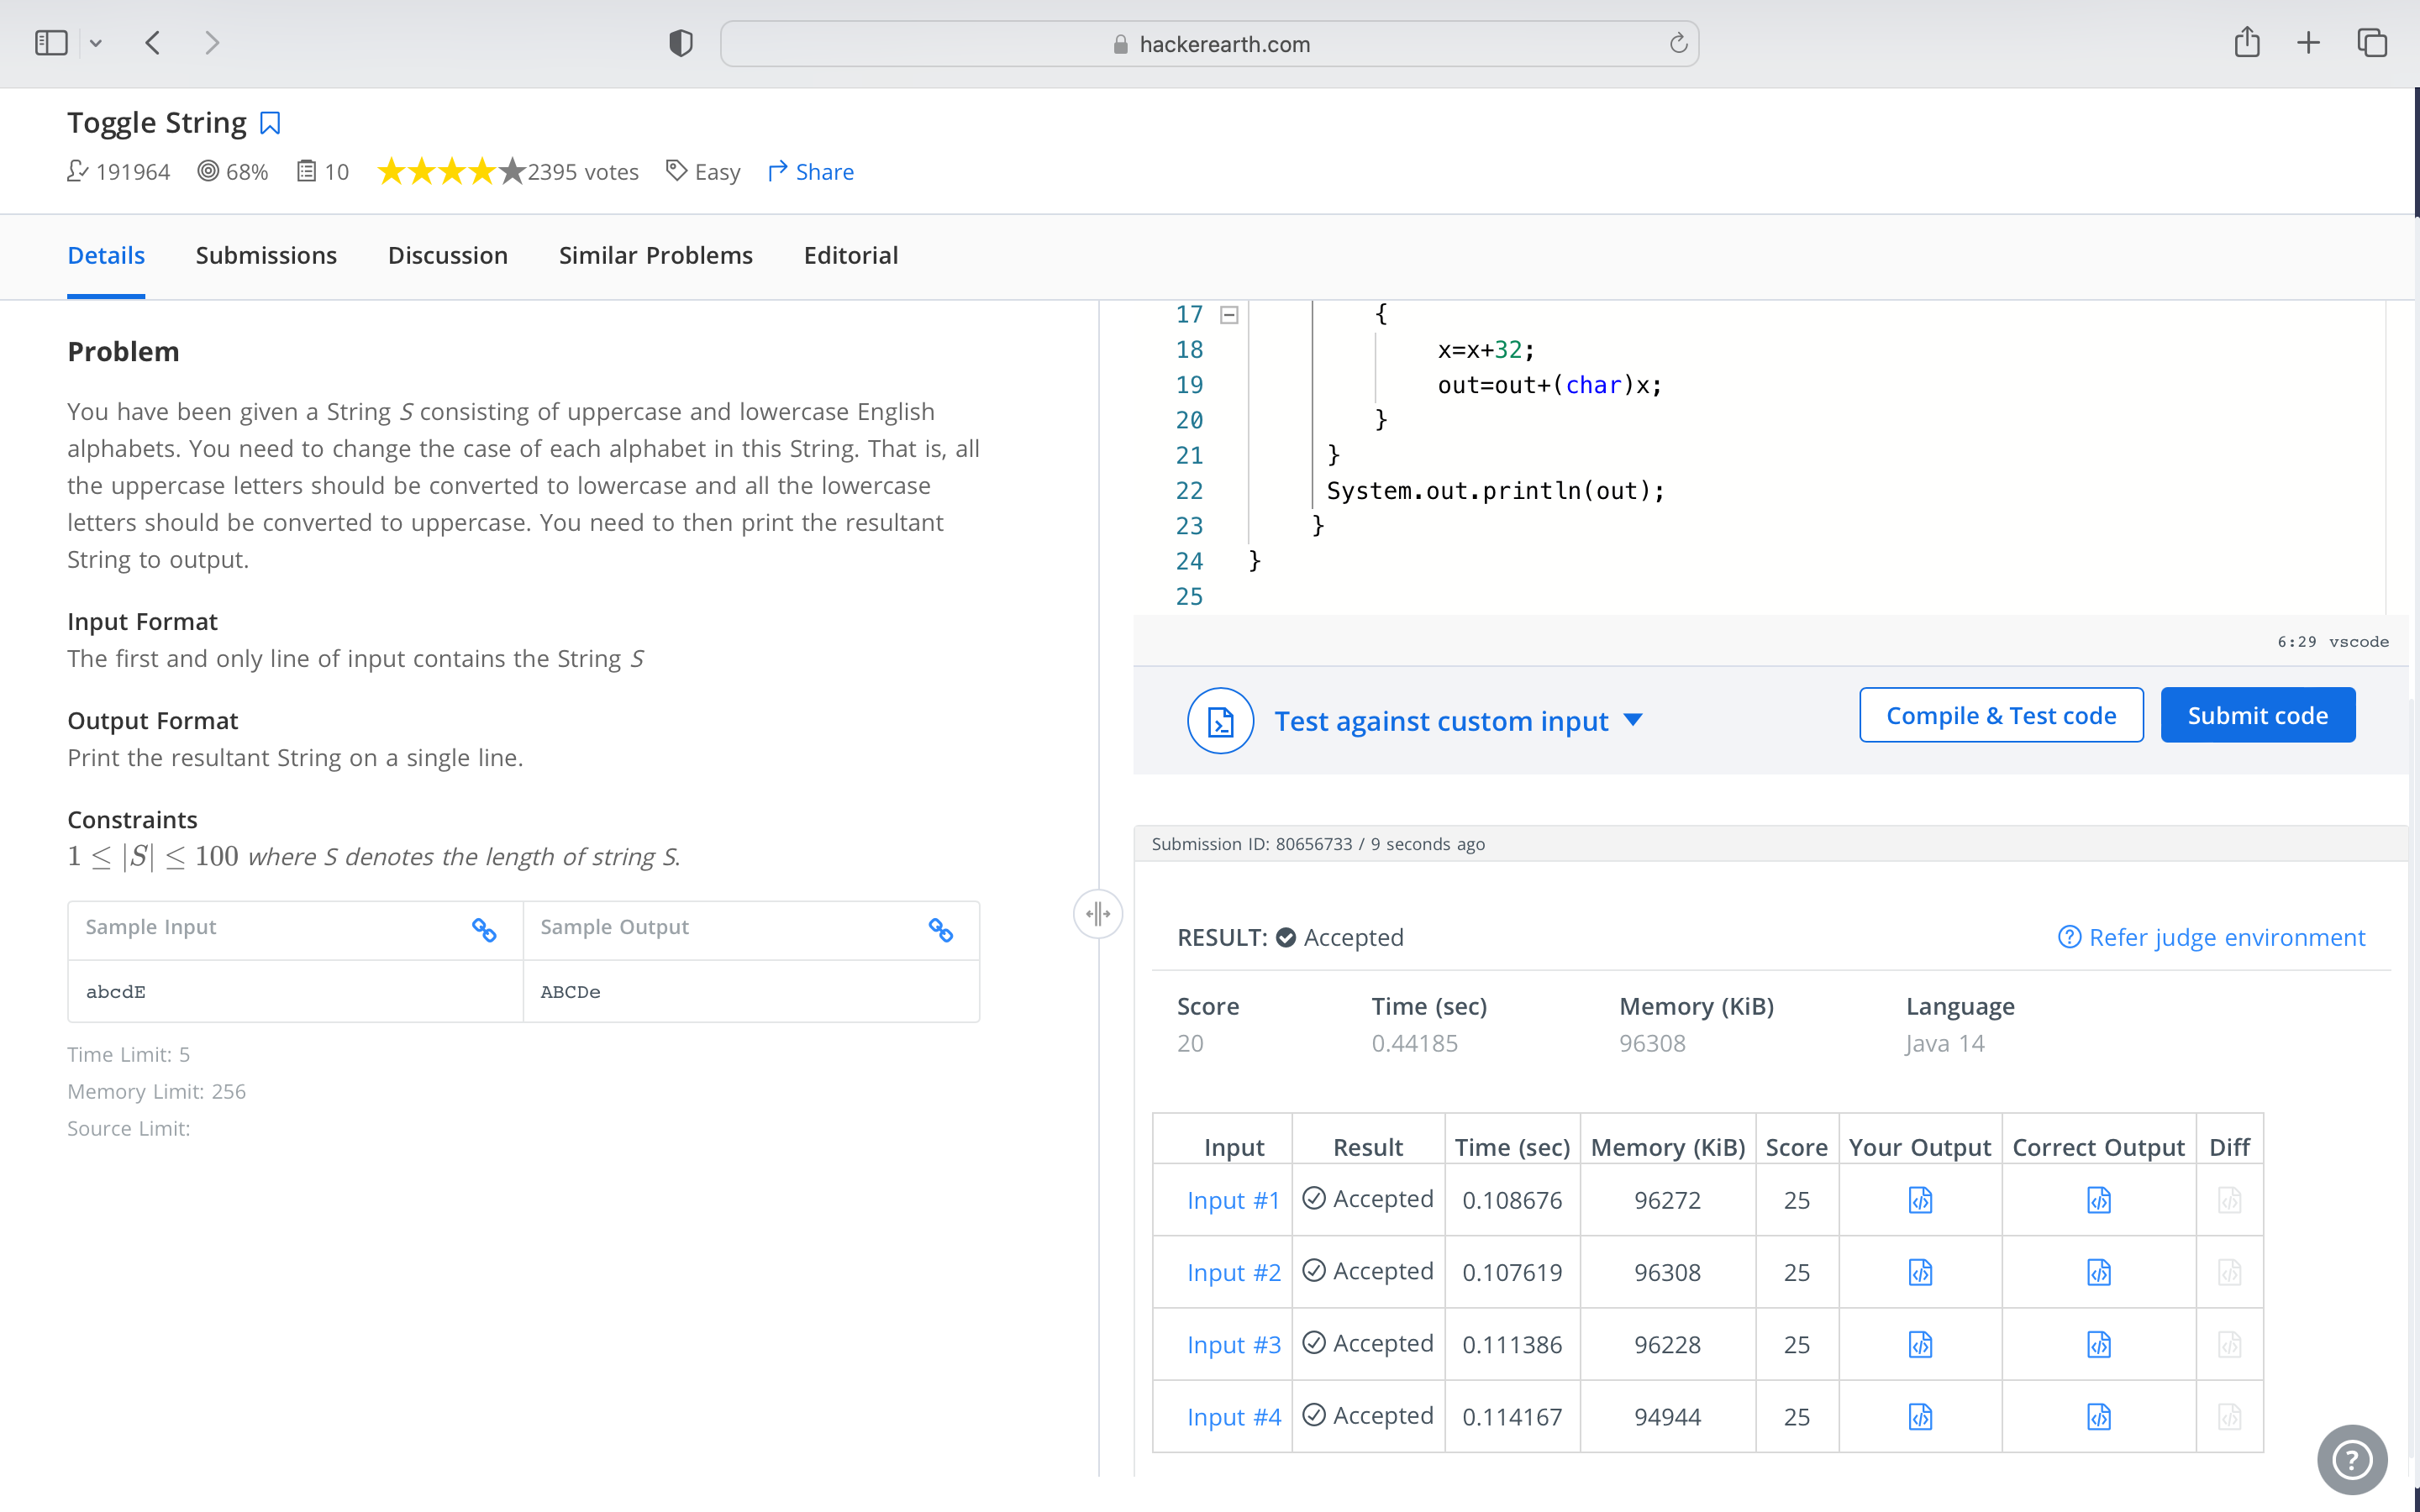Viewport: 2420px width, 1512px height.
Task: Open the help question mark bubble
Action: pyautogui.click(x=2351, y=1459)
